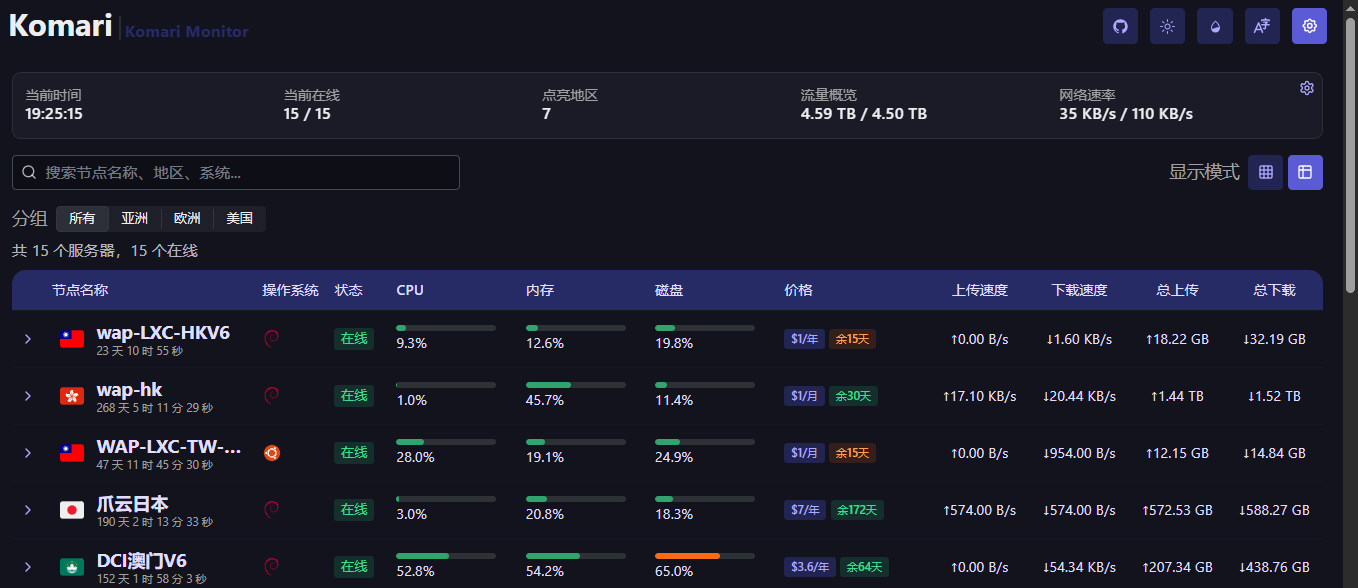
Task: Select the 欧洲 group tab
Action: click(187, 218)
